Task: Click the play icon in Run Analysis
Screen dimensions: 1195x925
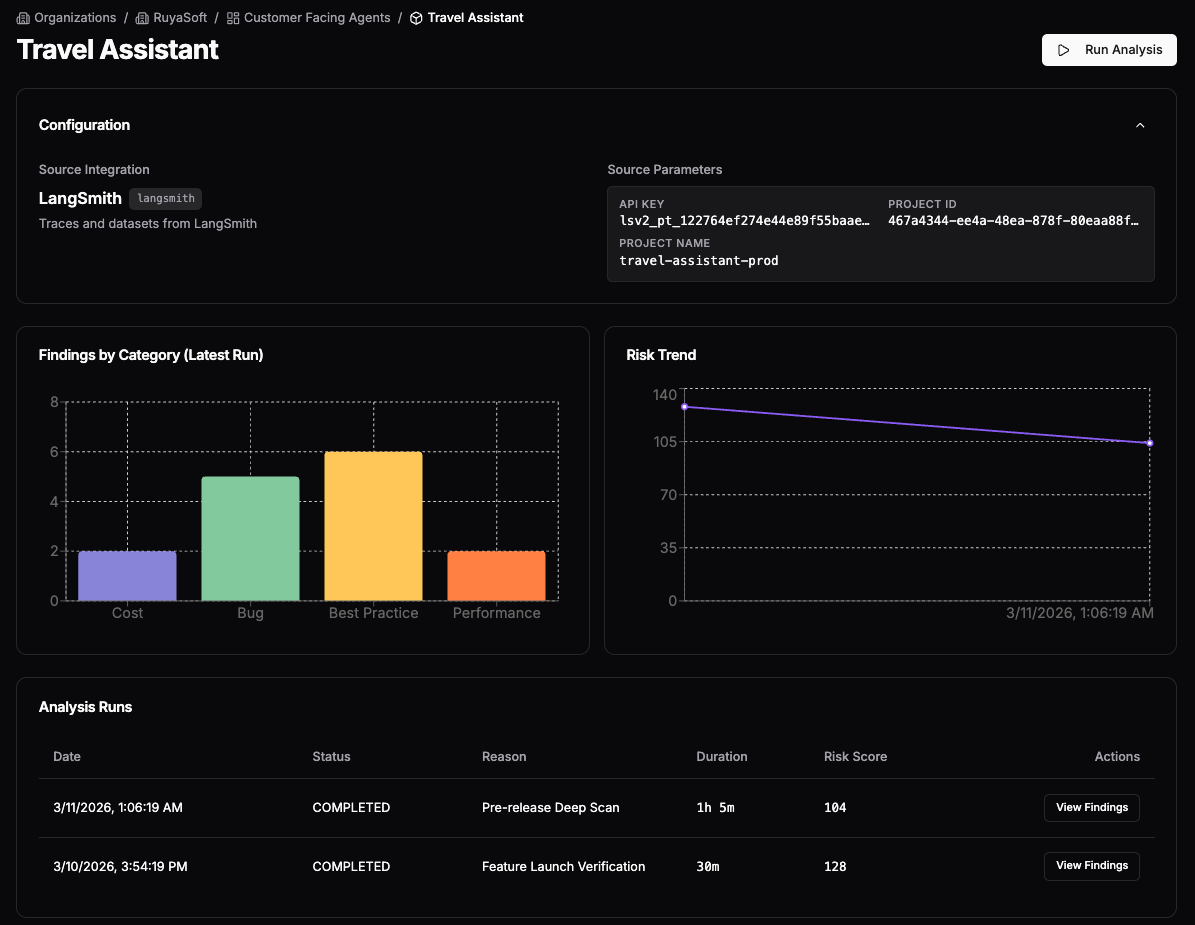Action: point(1064,50)
